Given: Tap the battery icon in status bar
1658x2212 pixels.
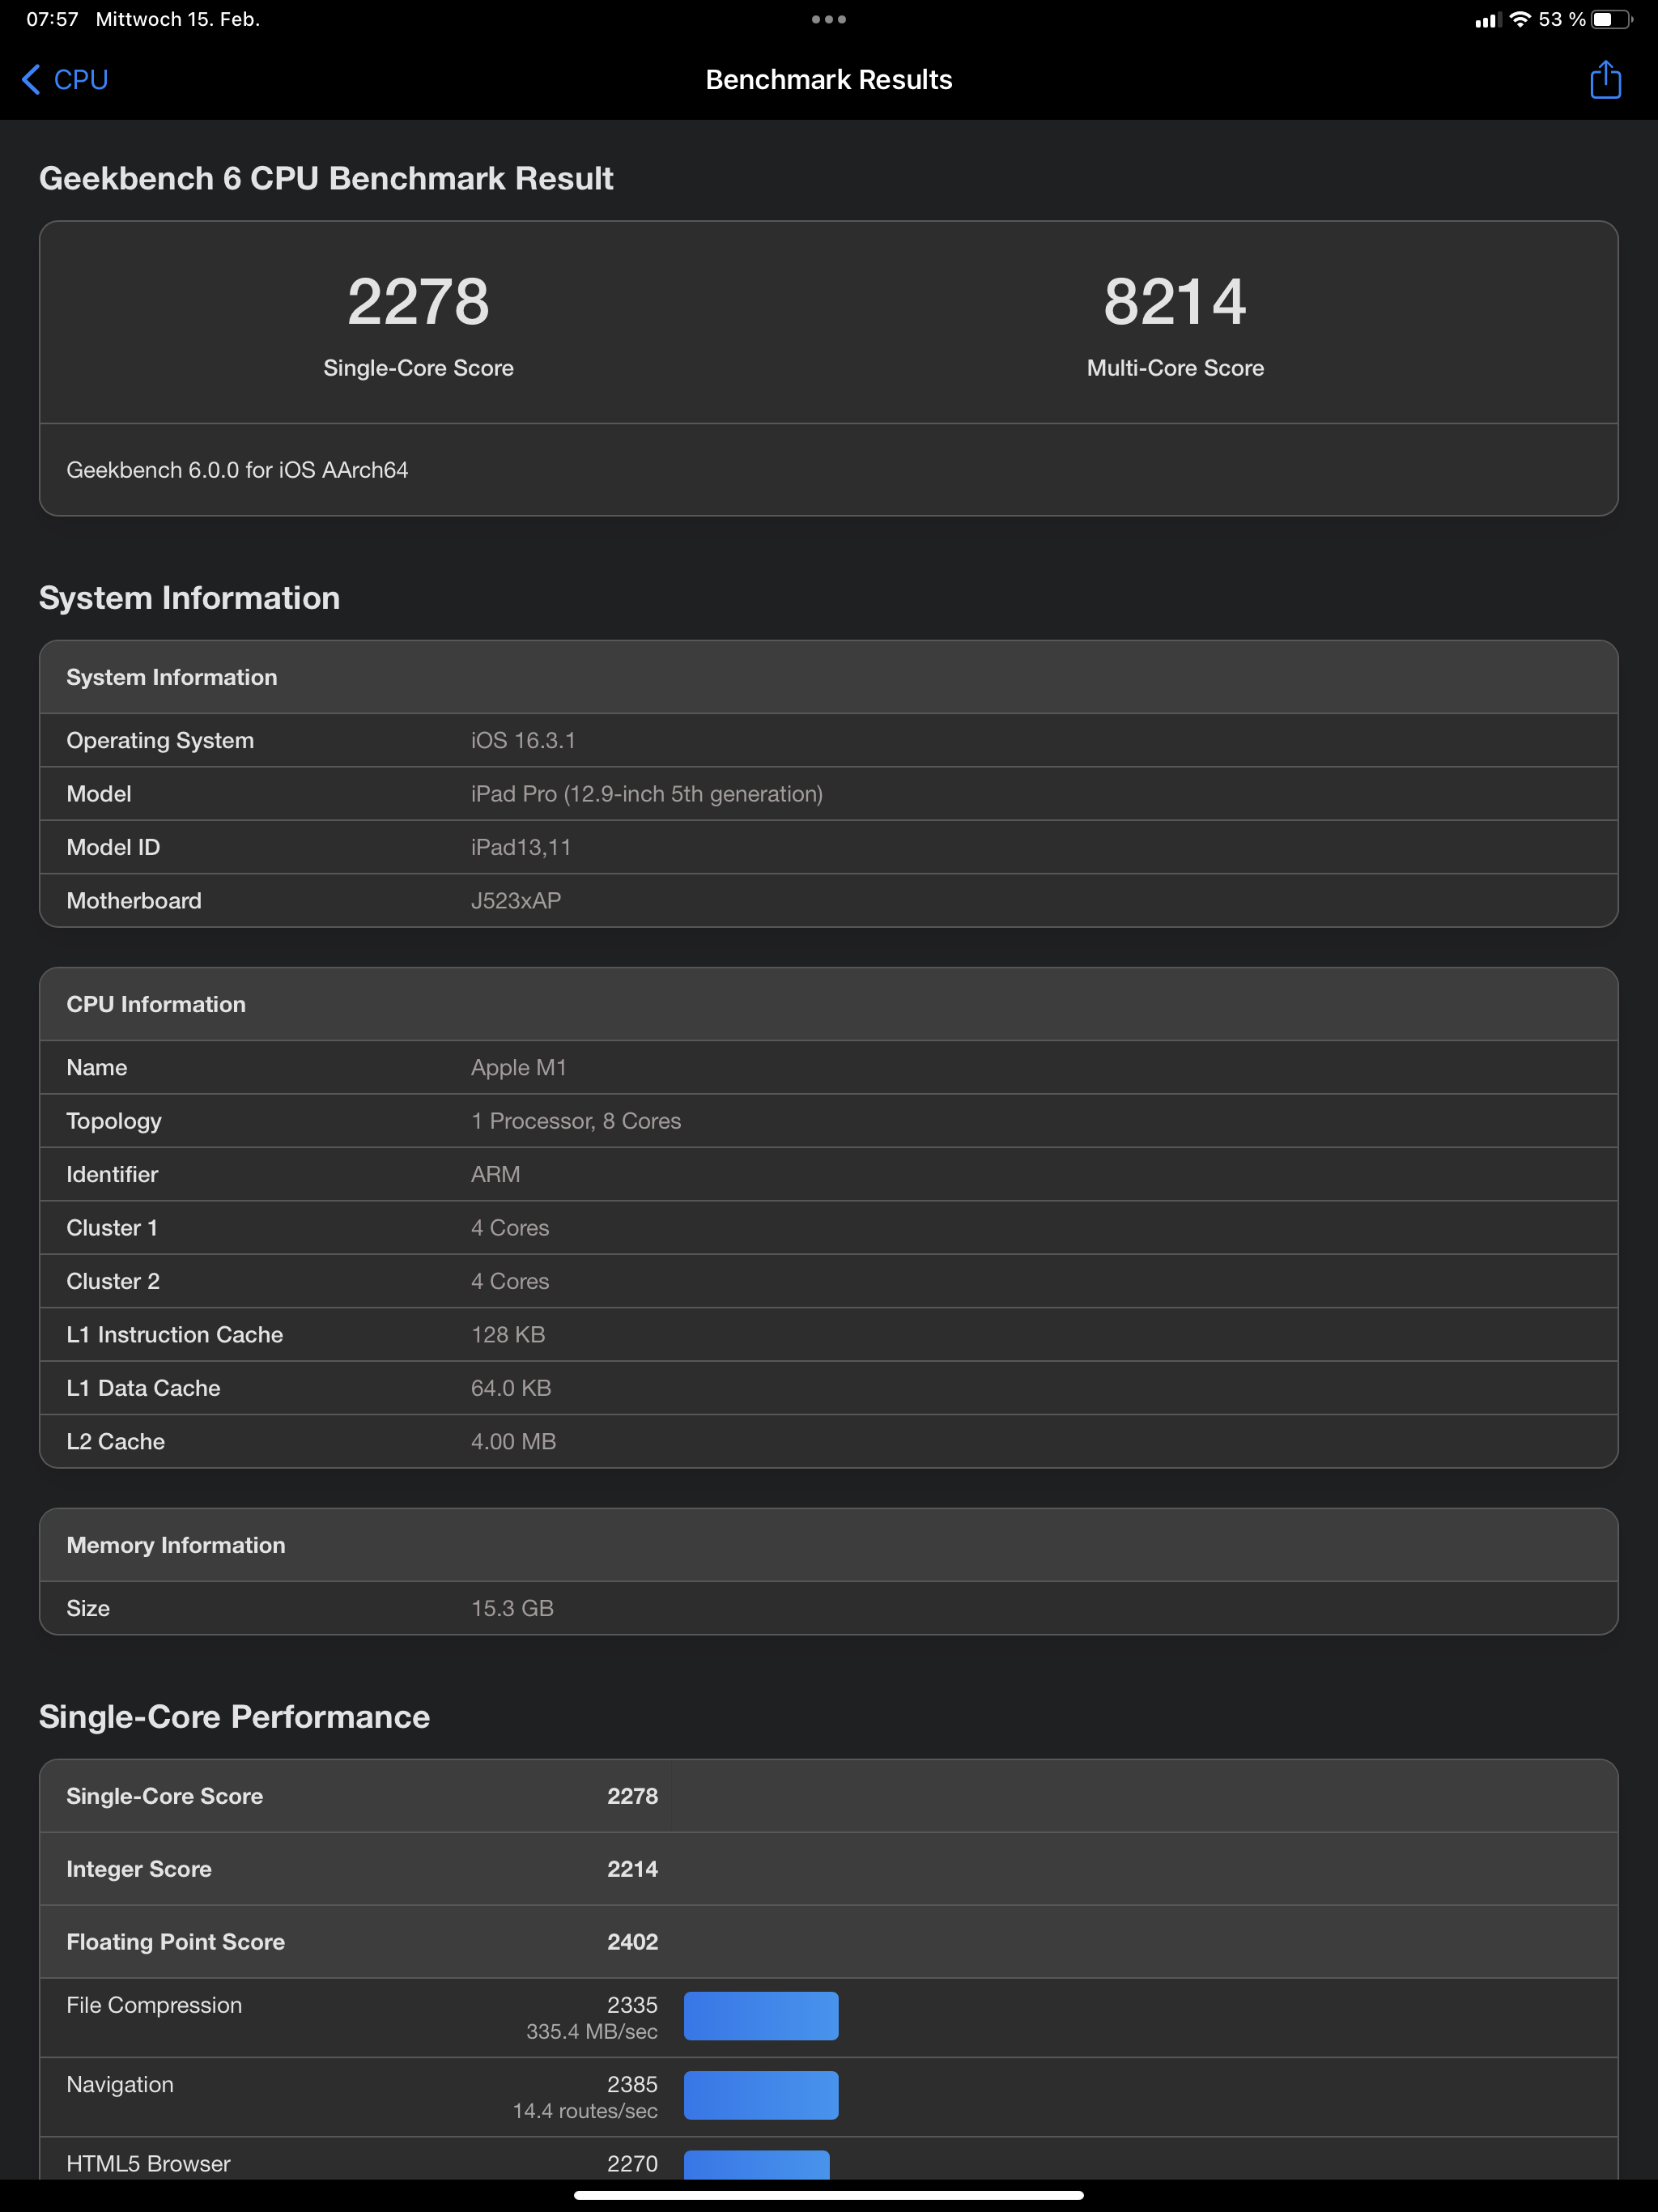Looking at the screenshot, I should (1610, 19).
